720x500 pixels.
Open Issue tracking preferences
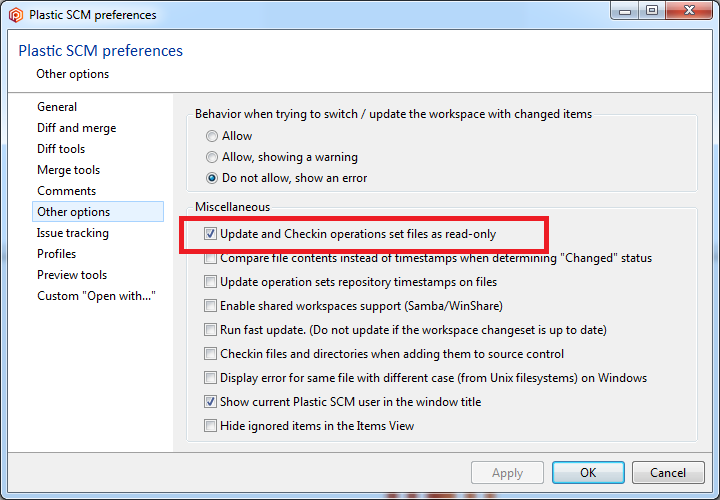73,233
